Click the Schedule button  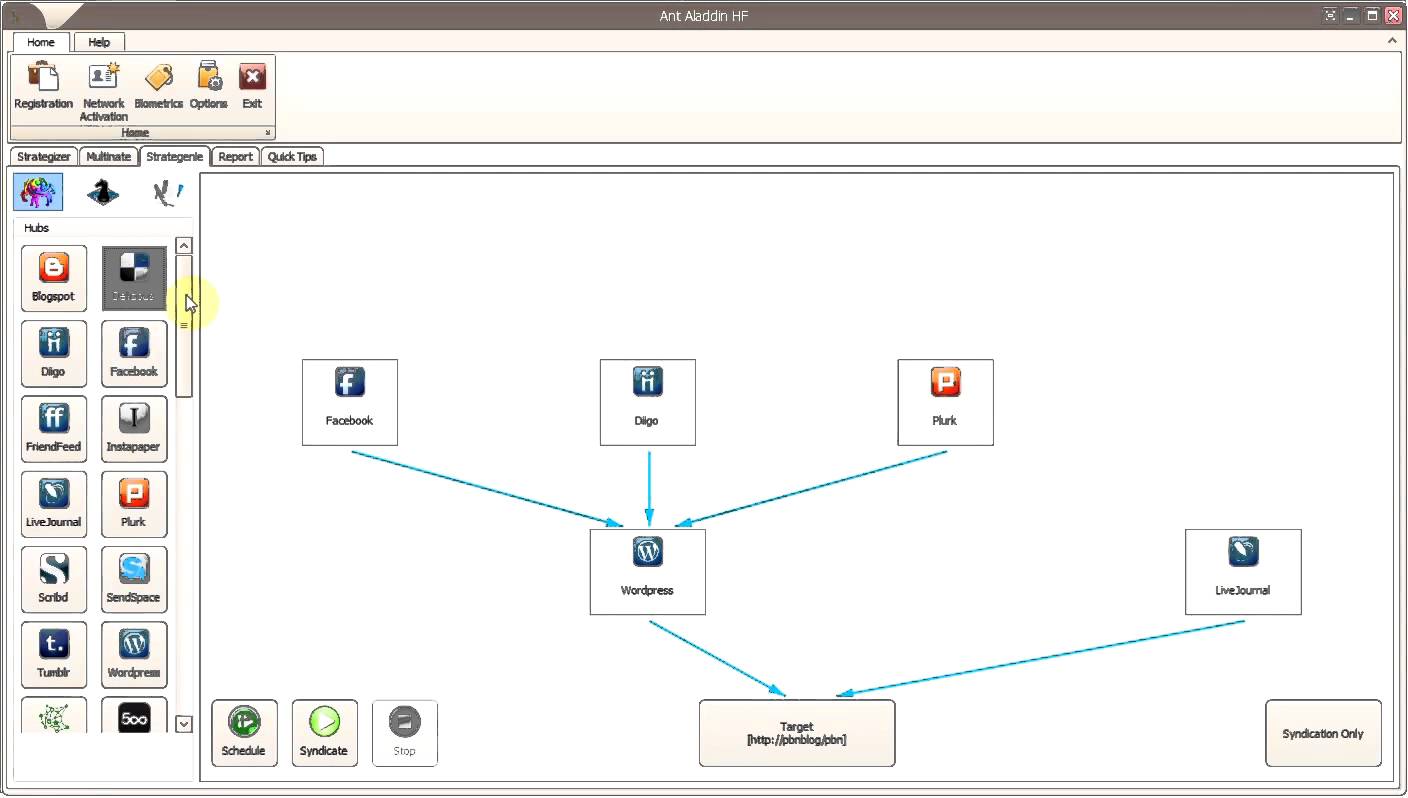click(x=244, y=733)
